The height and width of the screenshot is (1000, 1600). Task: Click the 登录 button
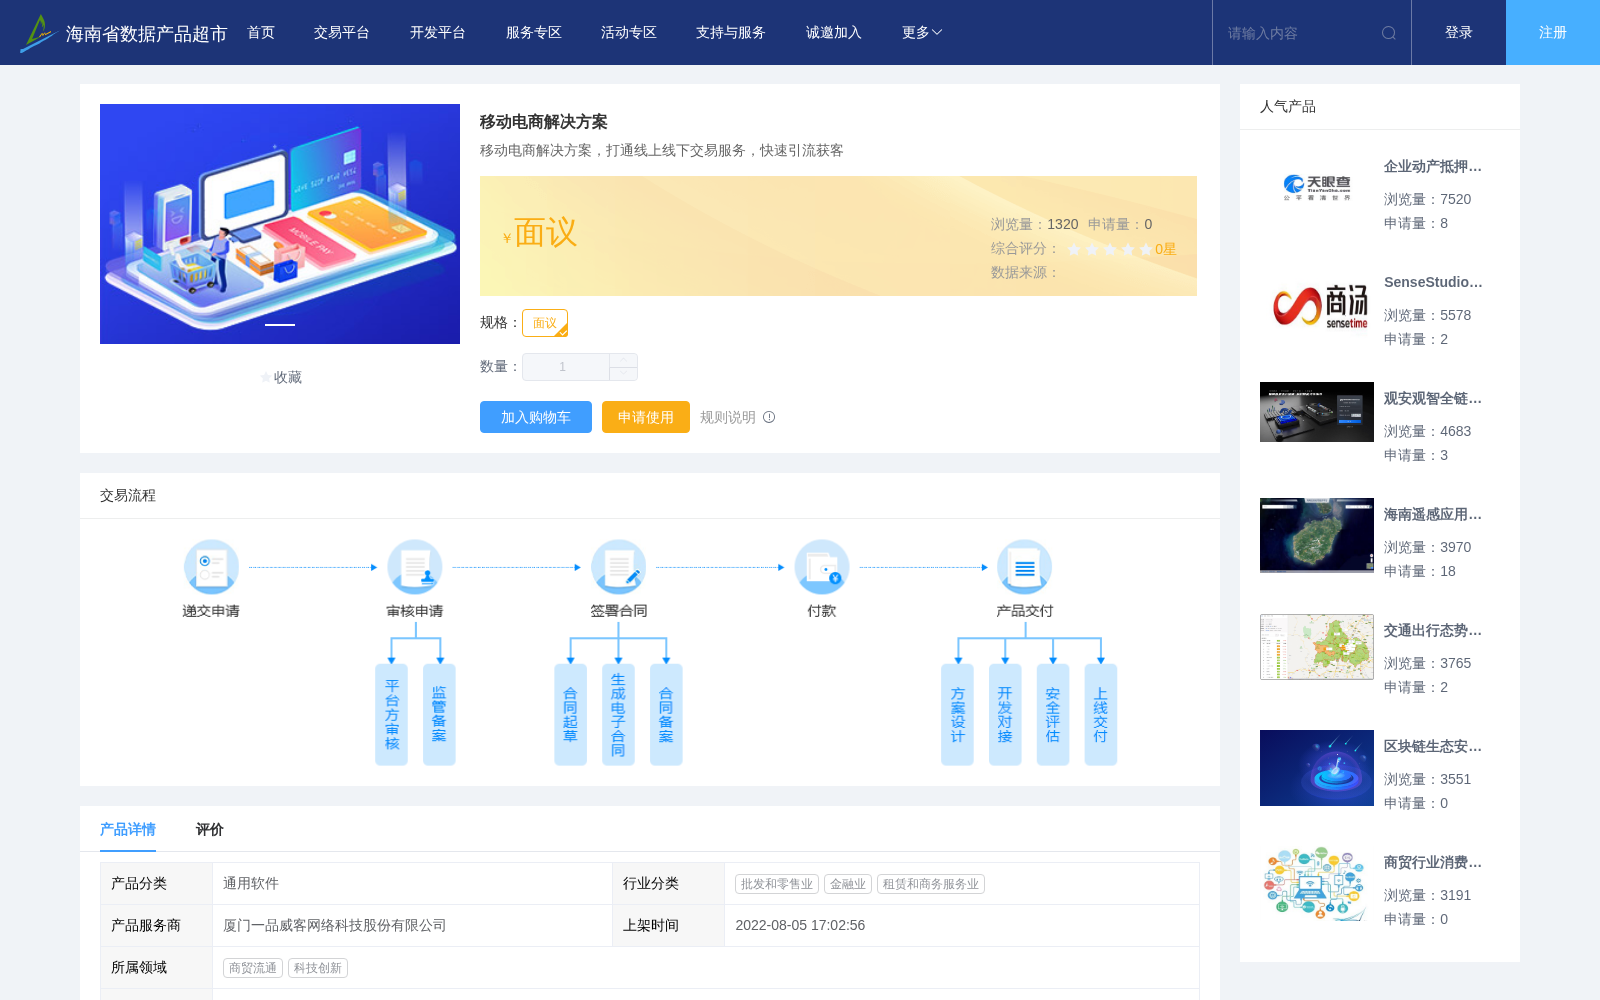click(x=1459, y=33)
